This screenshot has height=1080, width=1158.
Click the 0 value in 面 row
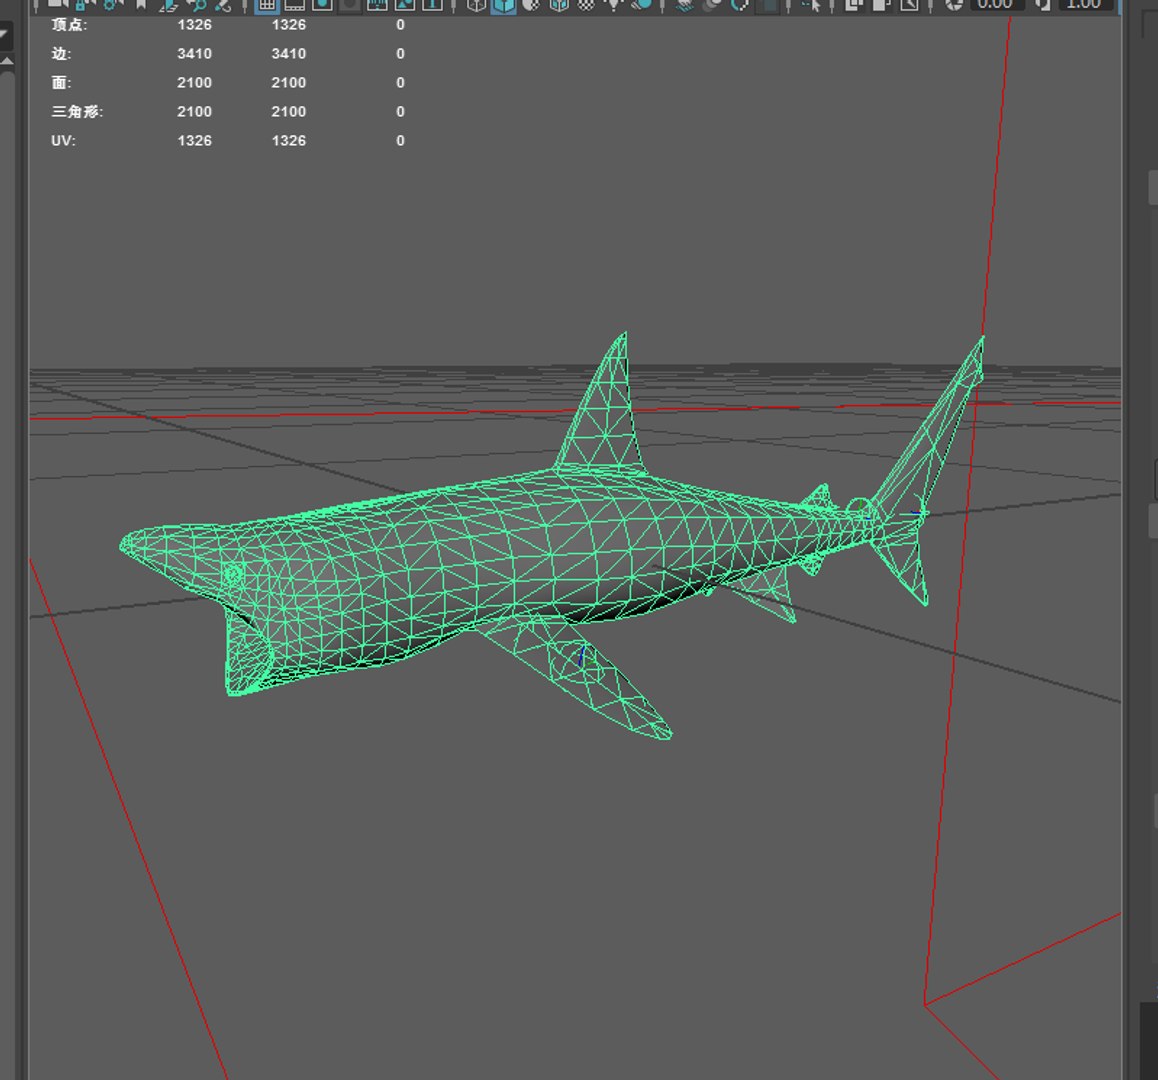[400, 82]
